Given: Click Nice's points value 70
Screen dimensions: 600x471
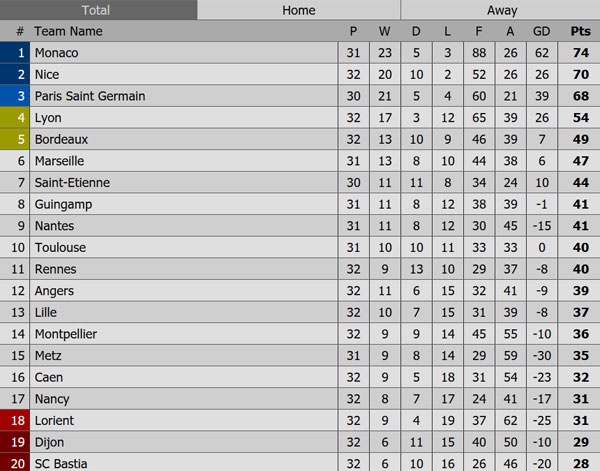Looking at the screenshot, I should tap(581, 74).
